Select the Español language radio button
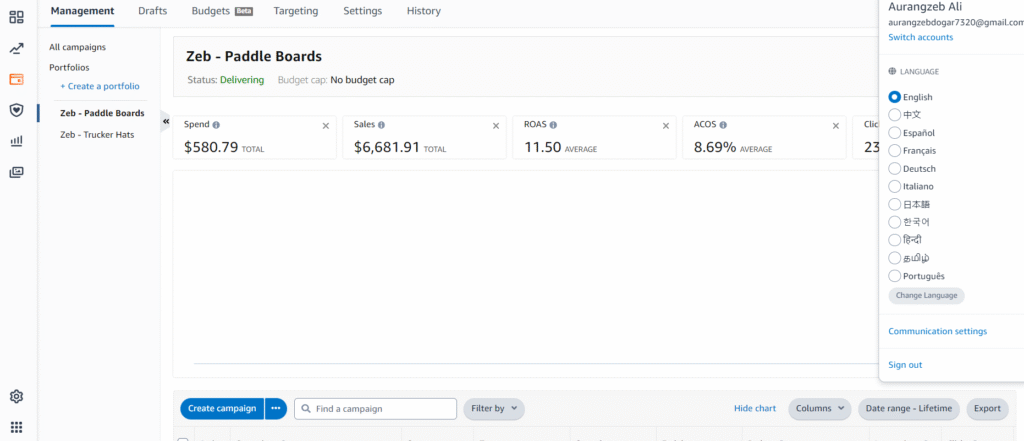This screenshot has height=441, width=1024. (895, 133)
